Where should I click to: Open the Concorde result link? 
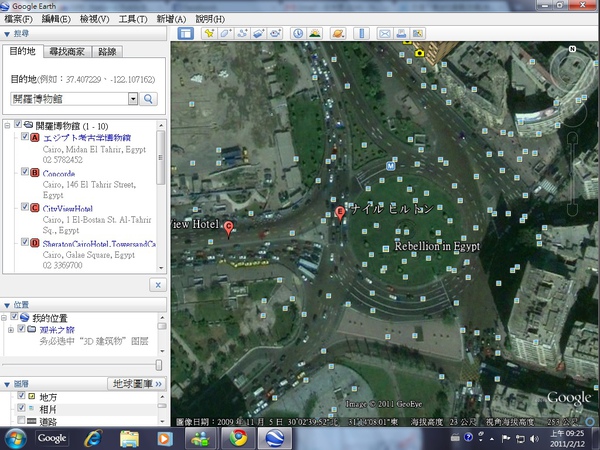coord(59,173)
